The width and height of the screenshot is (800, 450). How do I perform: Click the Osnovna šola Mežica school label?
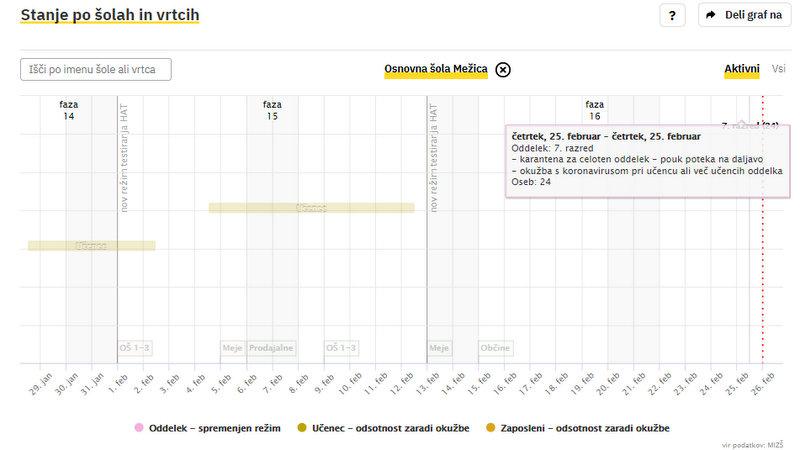(436, 69)
